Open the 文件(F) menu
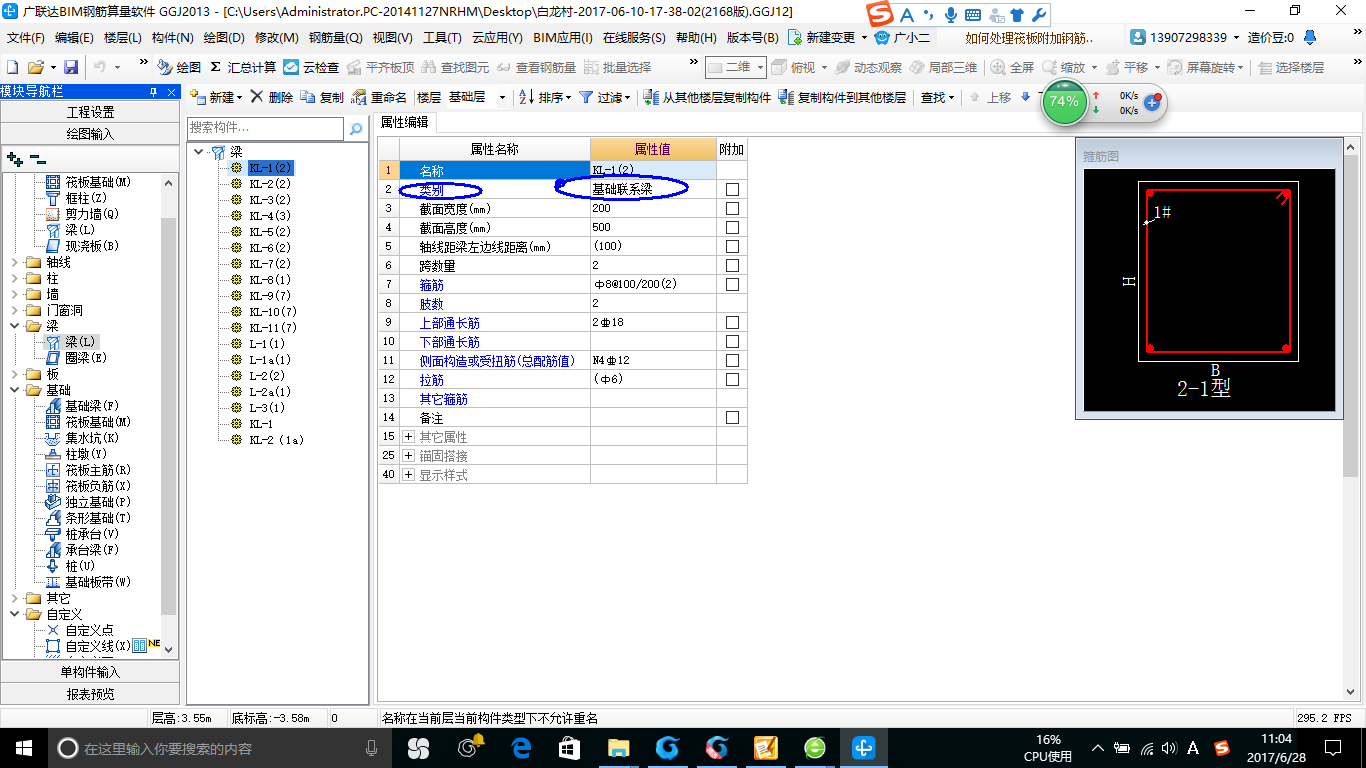 coord(26,38)
